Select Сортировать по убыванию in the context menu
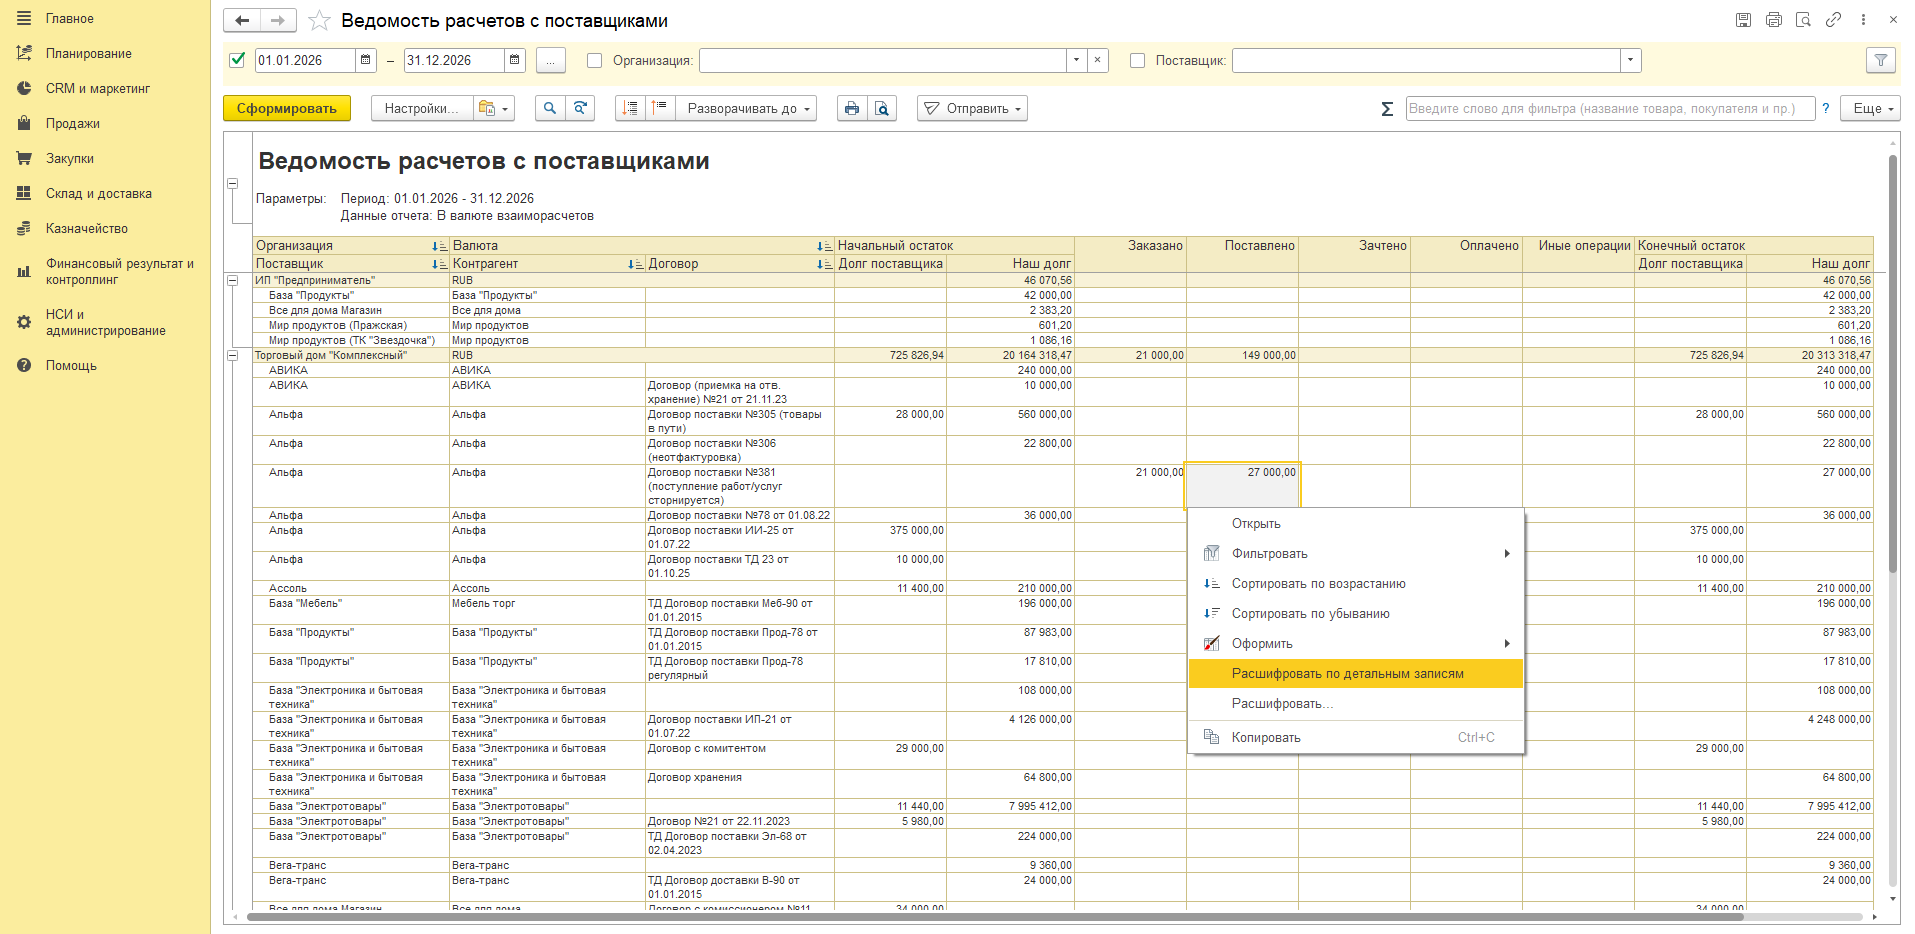 click(x=1356, y=614)
